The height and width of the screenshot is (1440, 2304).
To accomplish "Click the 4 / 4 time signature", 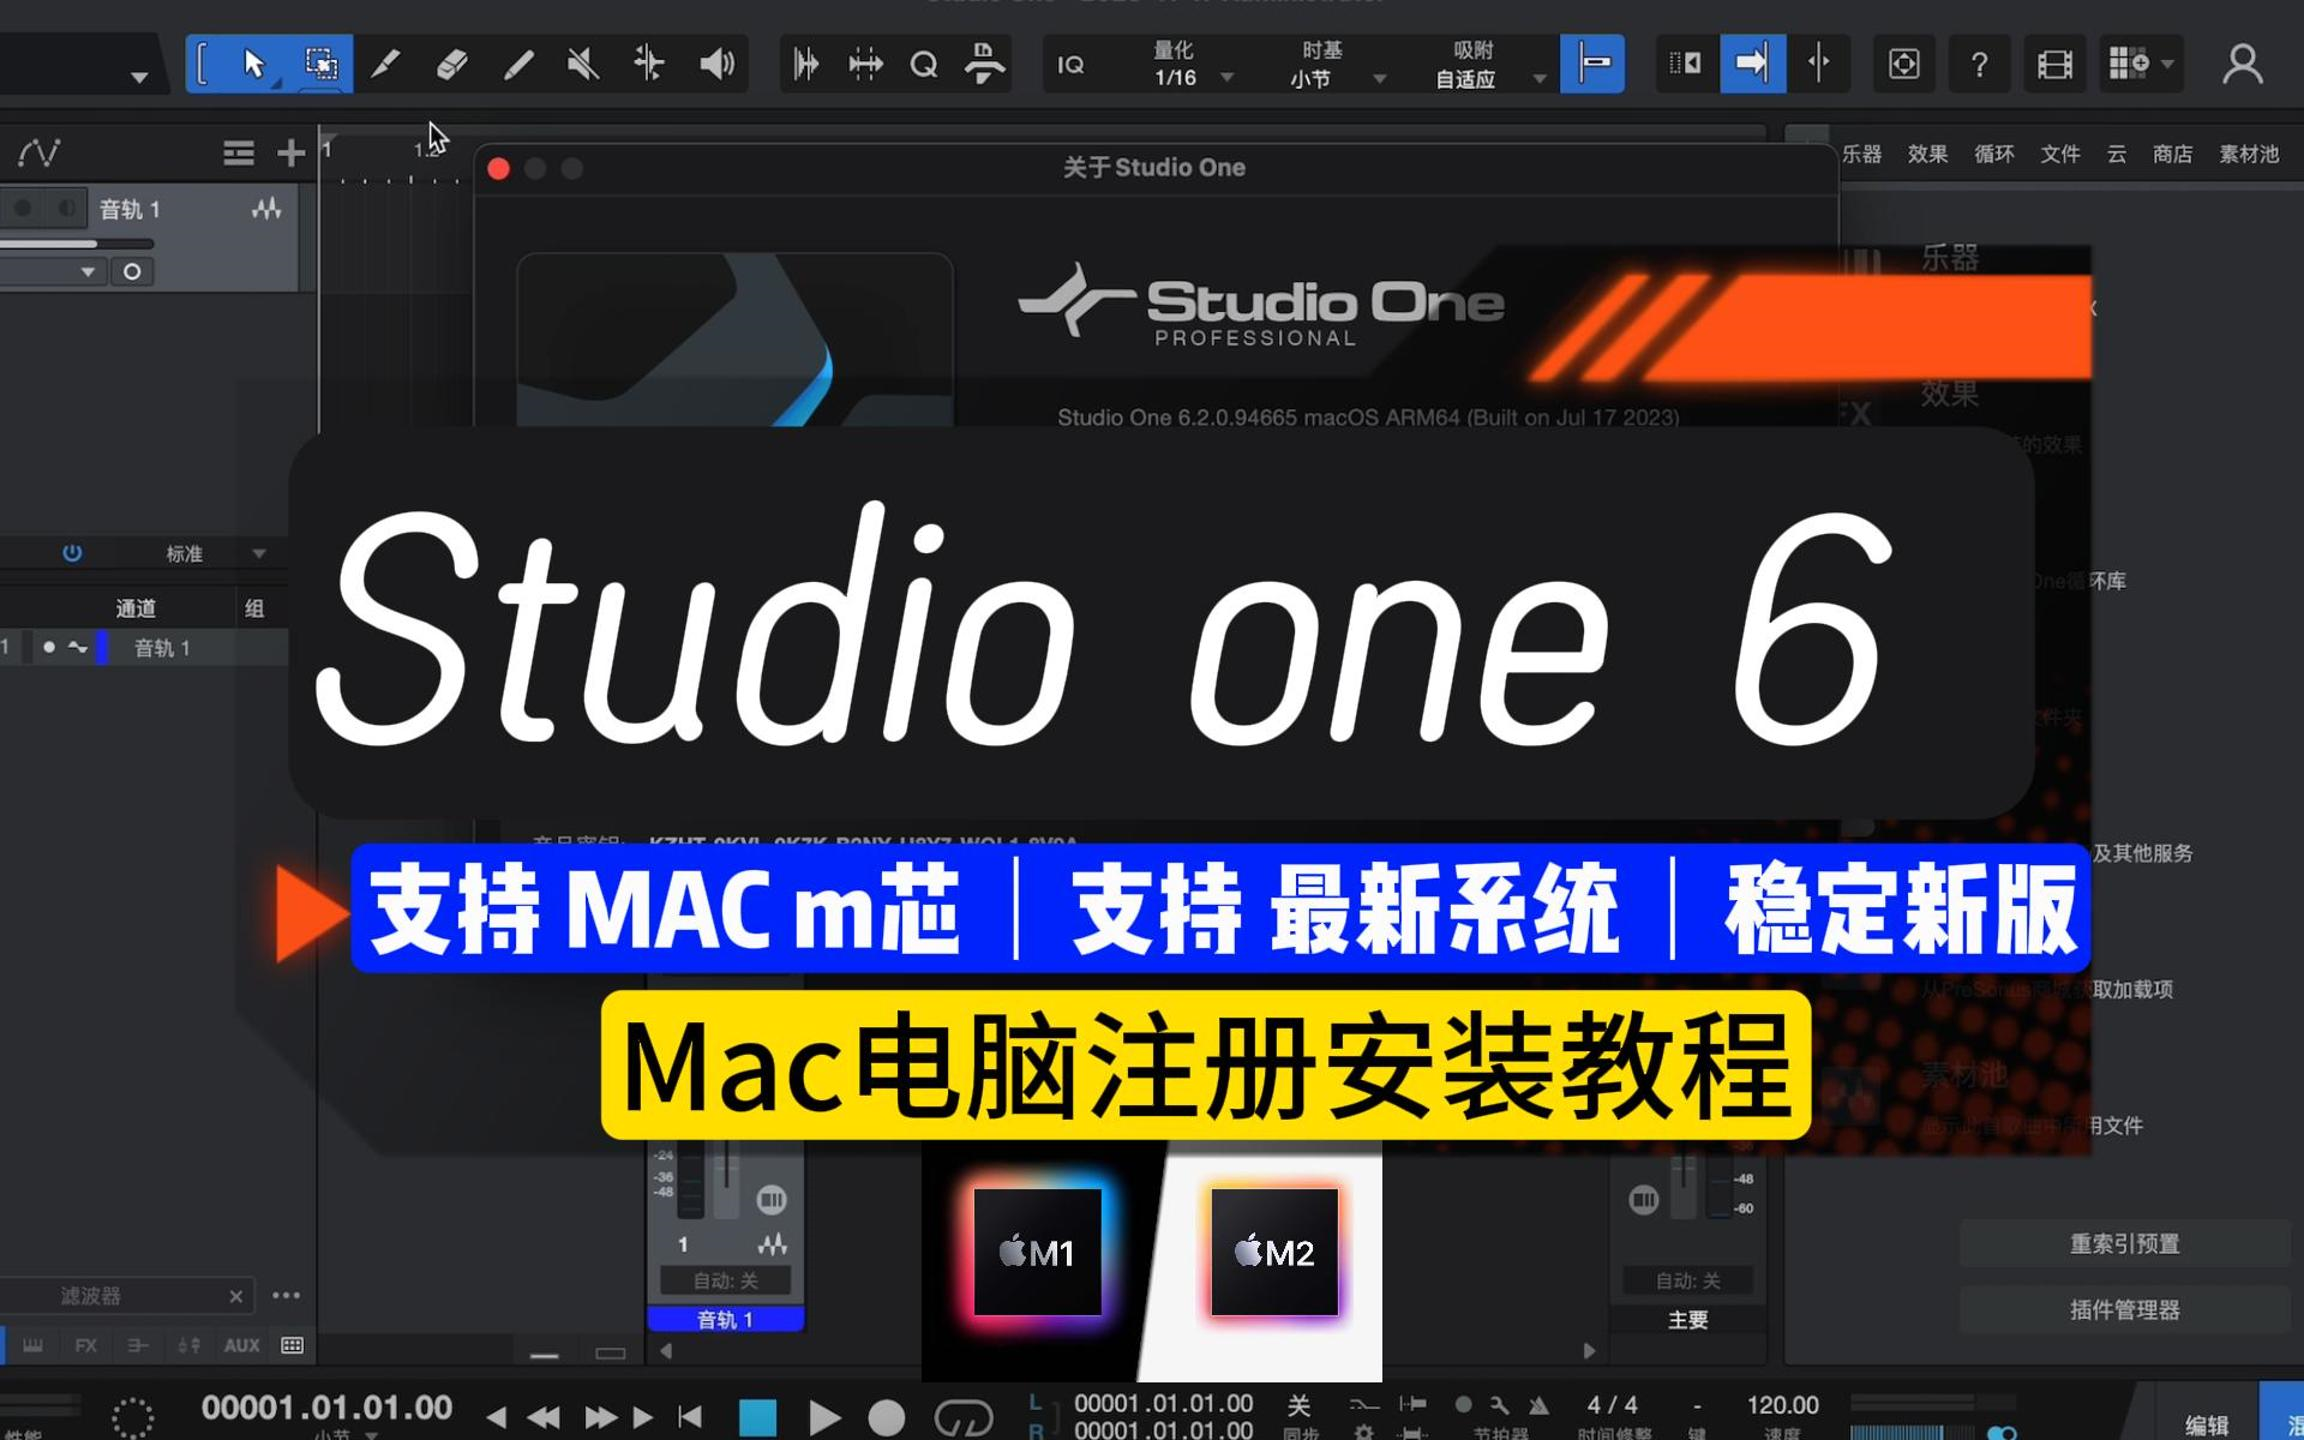I will 1612,1406.
